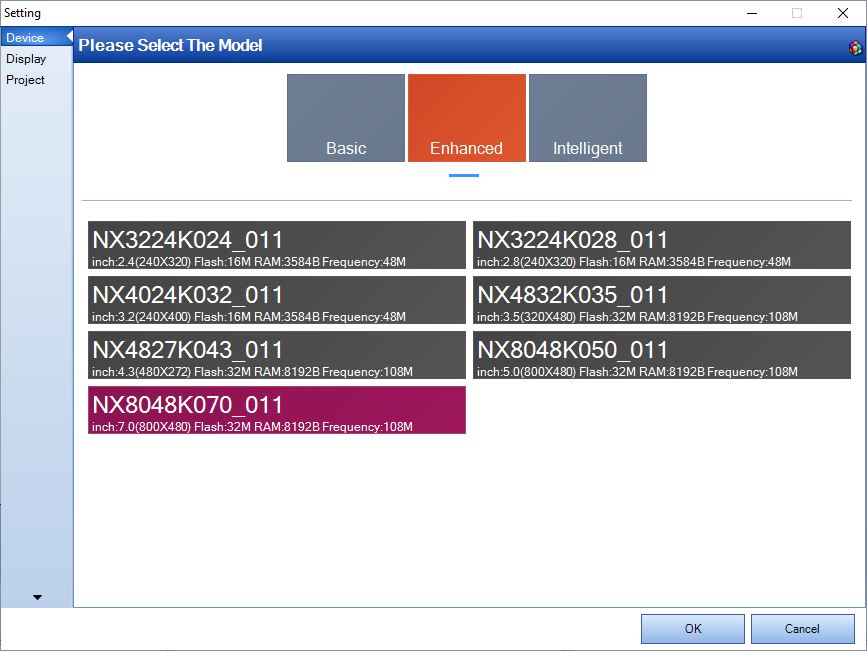Click the colorful cube icon in header
Screen dimensions: 867x651
pos(854,47)
